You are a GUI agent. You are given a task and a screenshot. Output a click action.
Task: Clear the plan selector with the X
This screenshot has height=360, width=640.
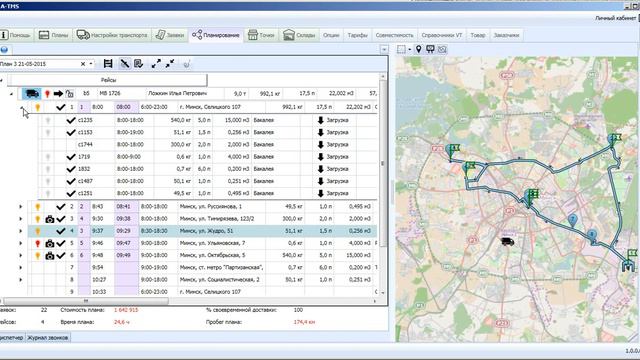pos(83,64)
